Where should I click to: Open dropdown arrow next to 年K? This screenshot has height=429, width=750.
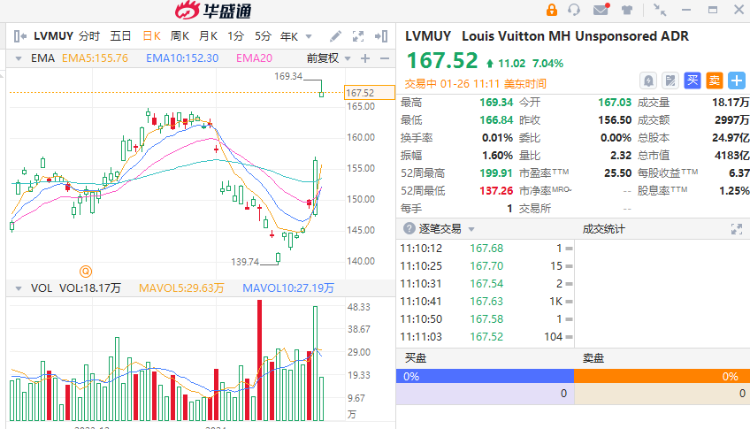[x=309, y=36]
